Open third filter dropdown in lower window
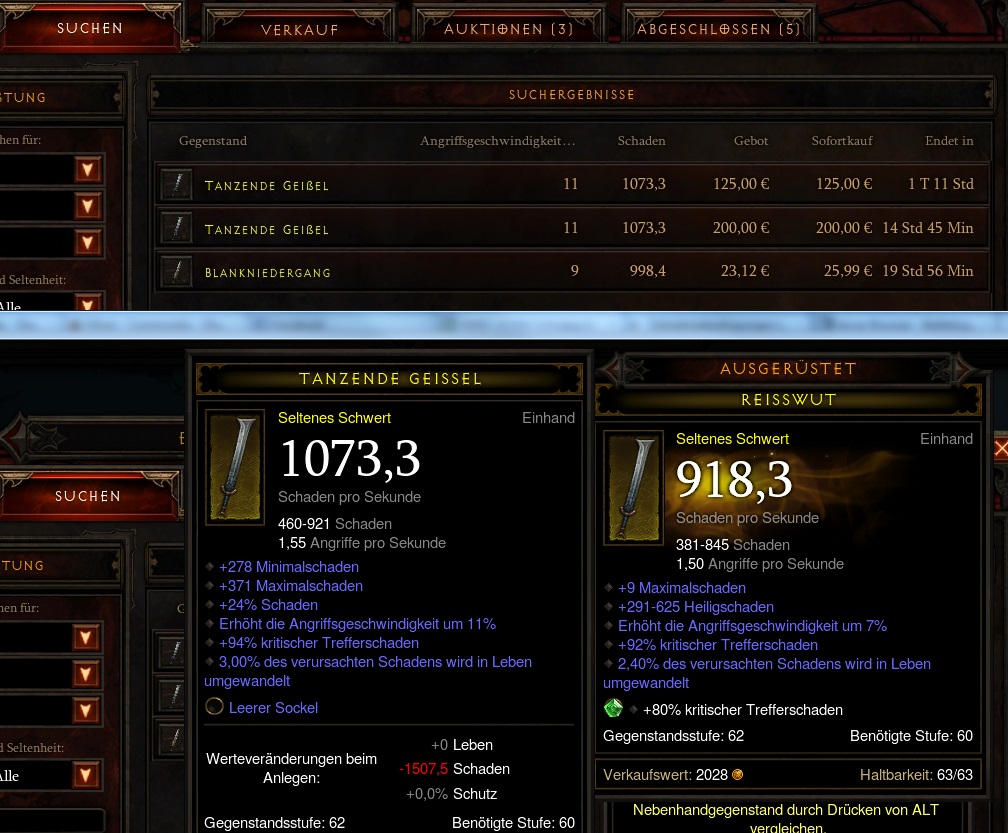1008x833 pixels. [x=86, y=710]
